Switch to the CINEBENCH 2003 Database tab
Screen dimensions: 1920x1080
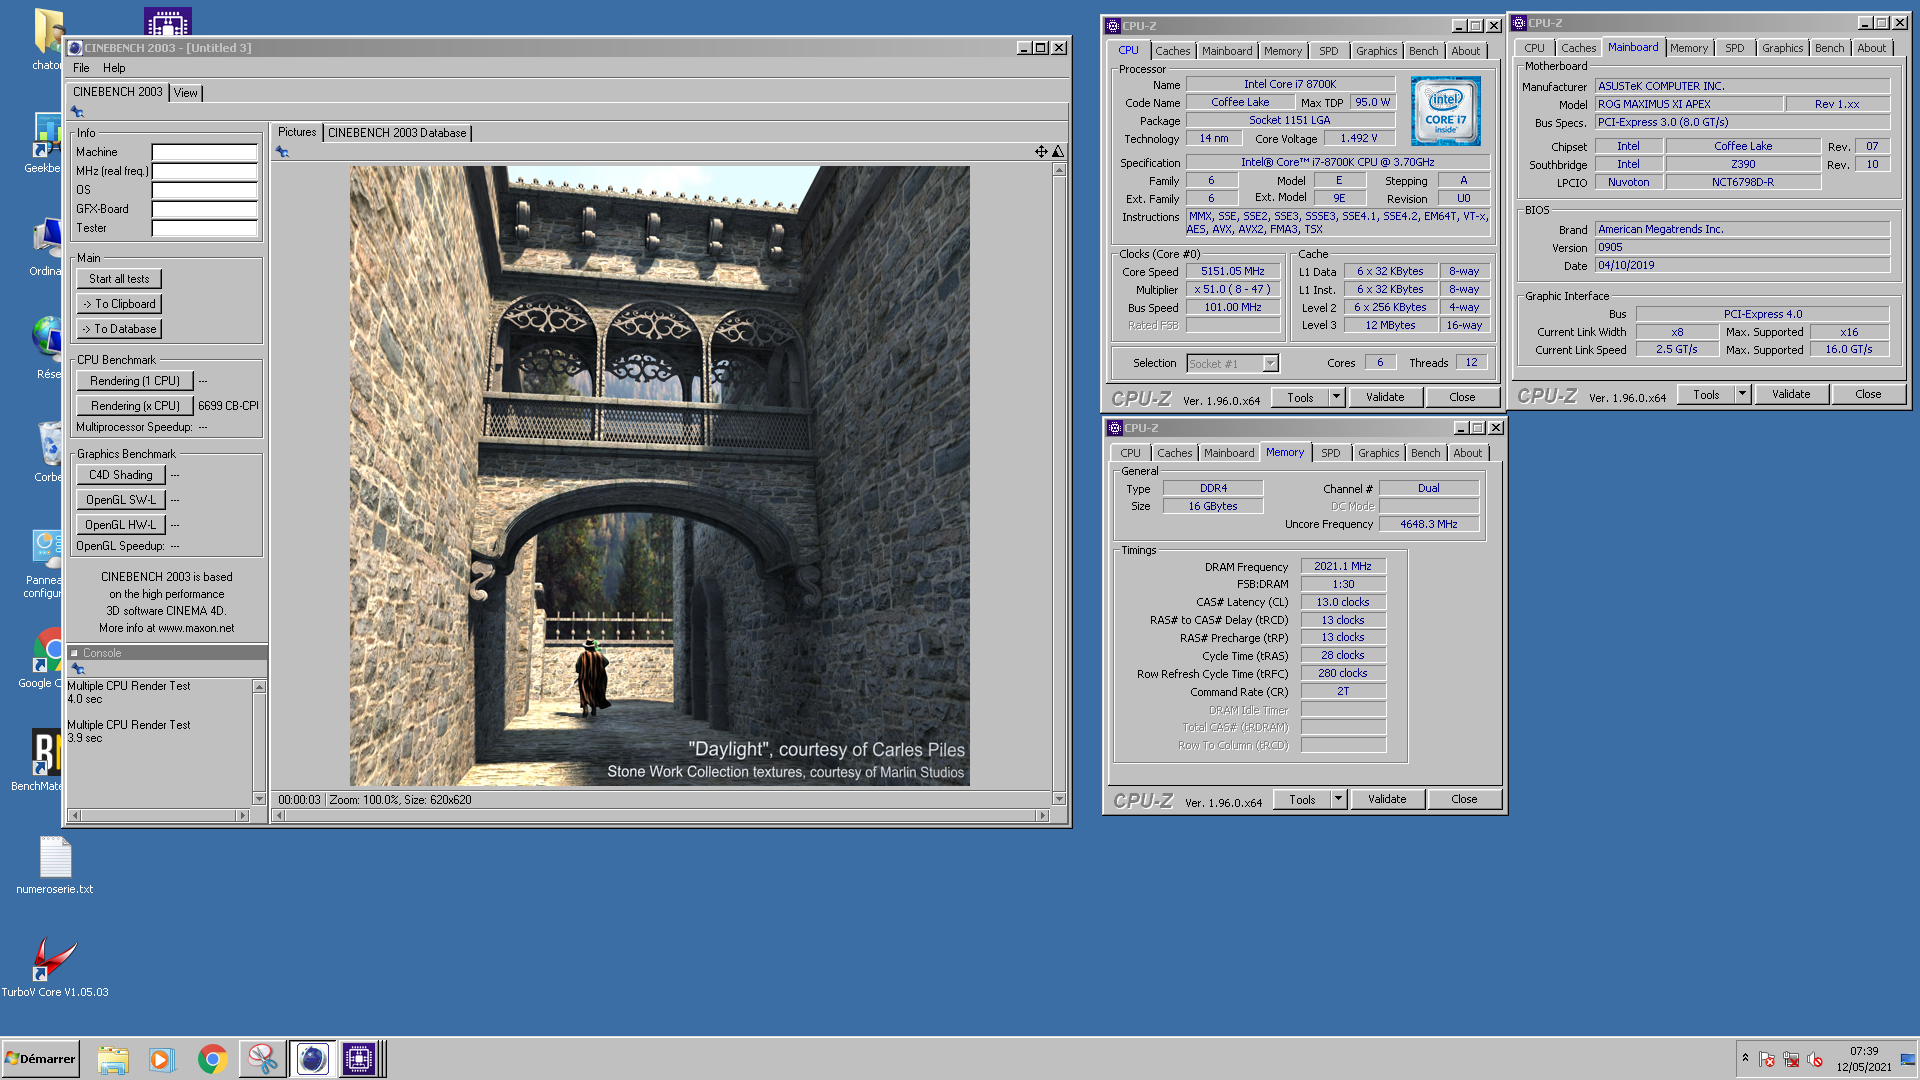point(397,133)
